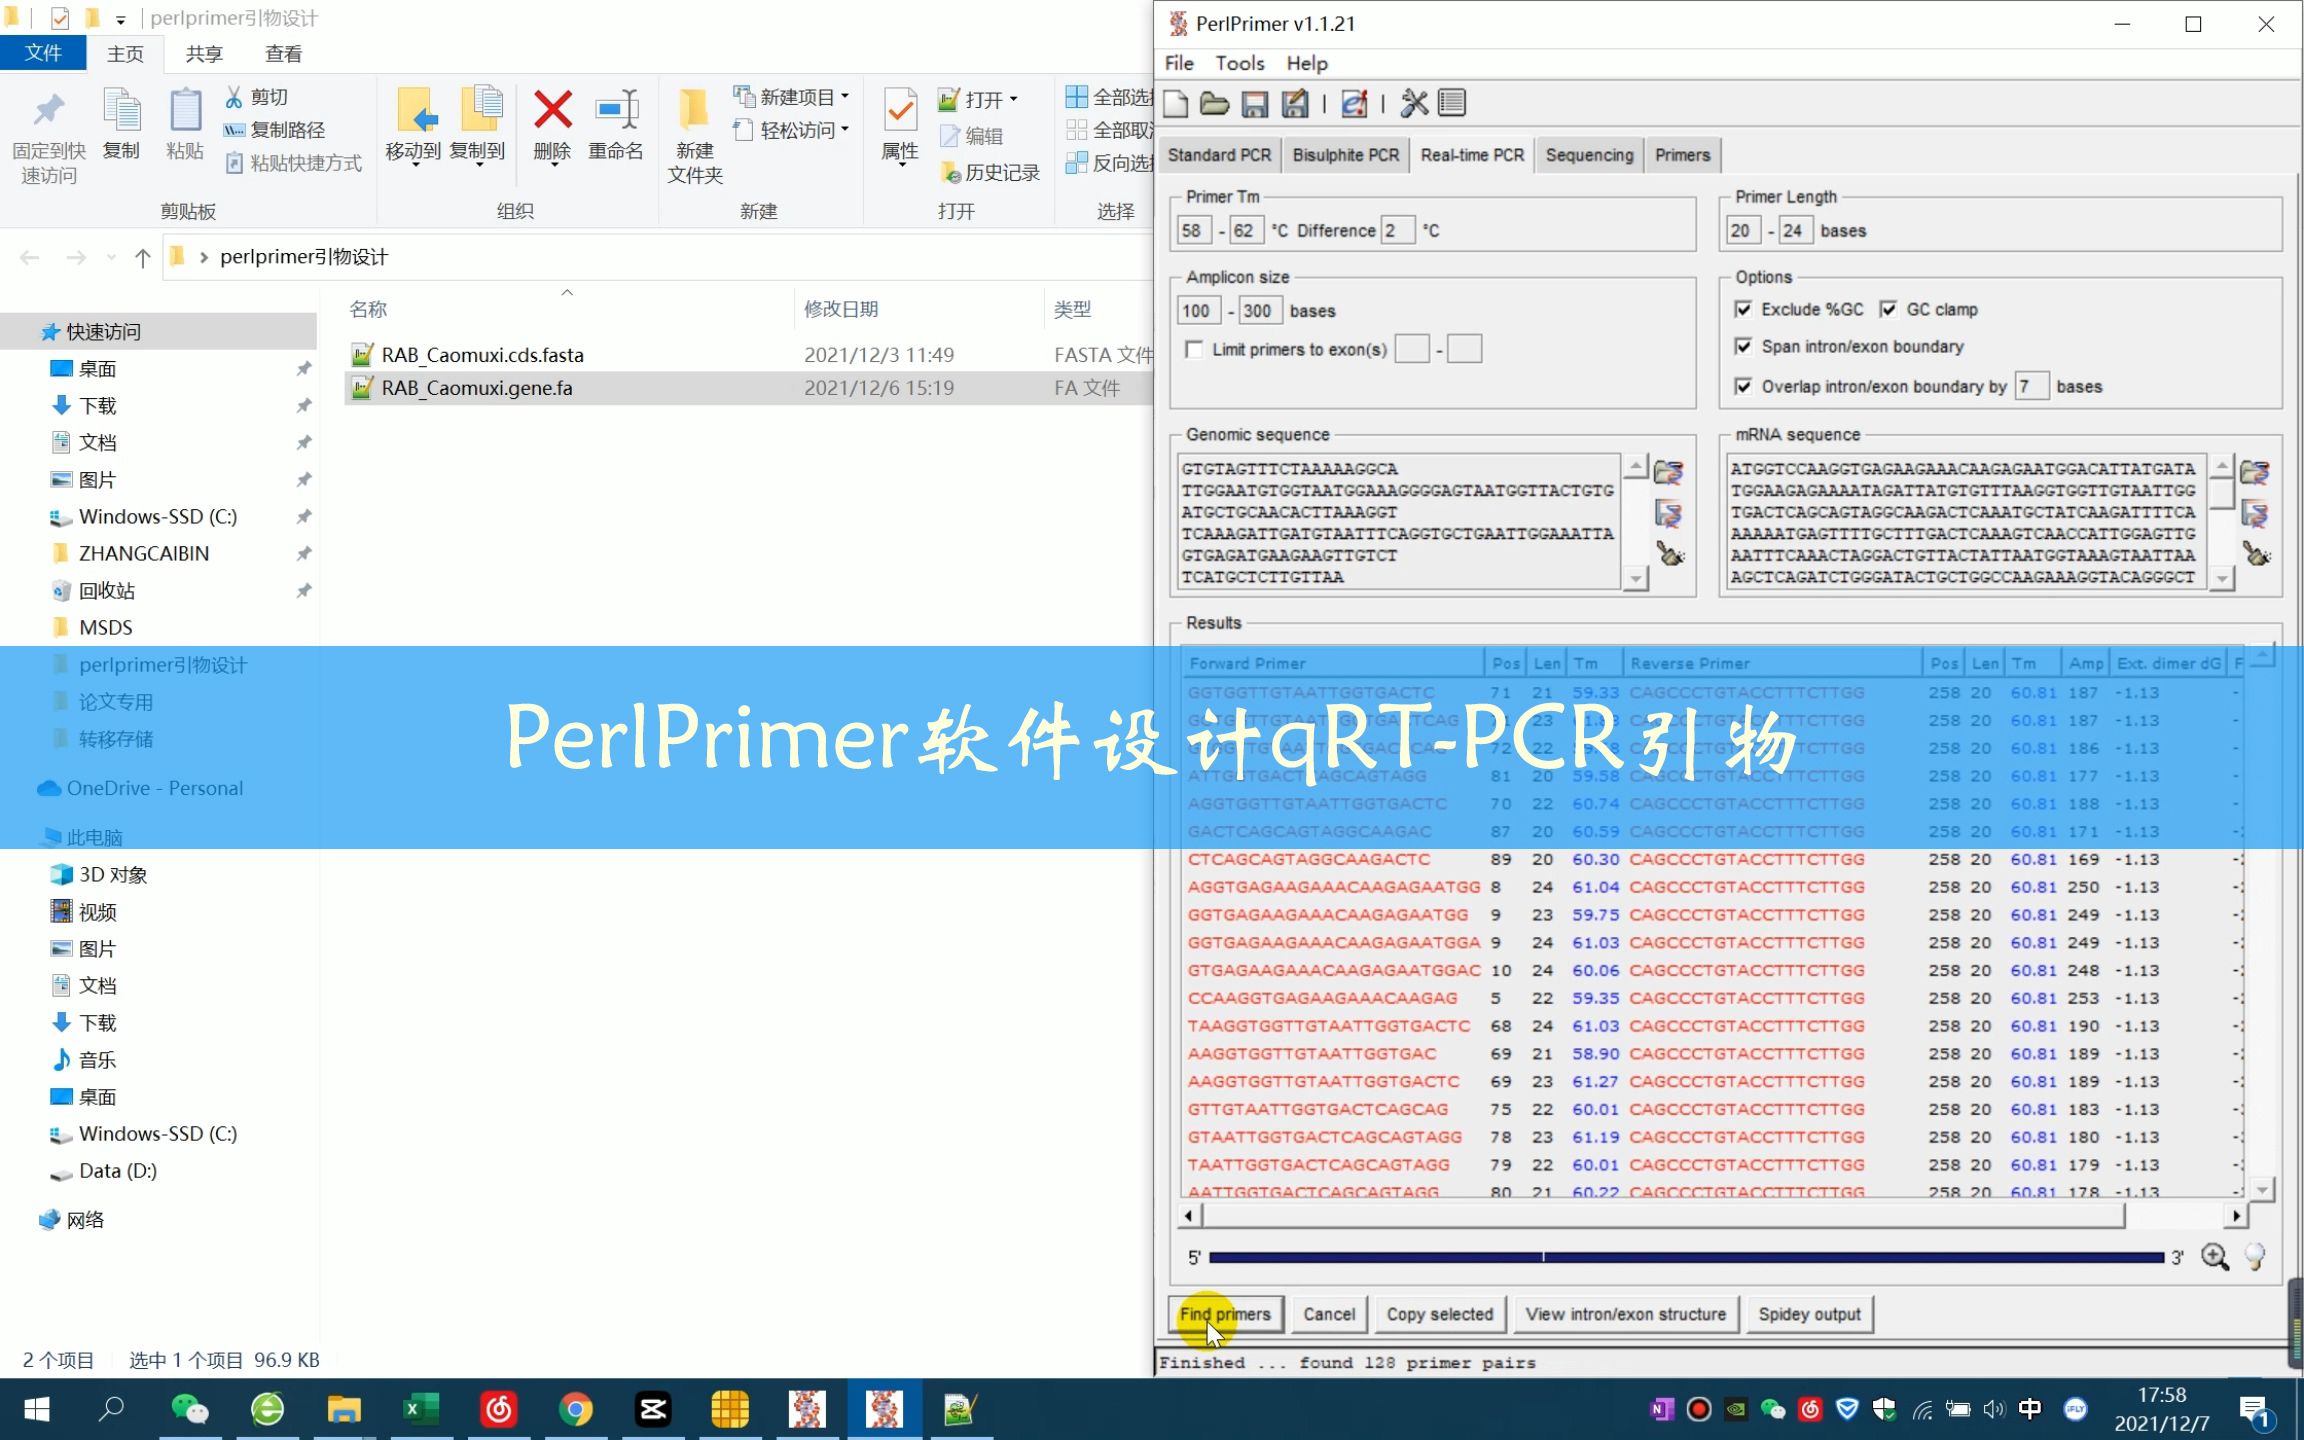Click the Explorer paste (粘贴) clipboard icon
Image resolution: width=2304 pixels, height=1440 pixels.
tap(185, 110)
